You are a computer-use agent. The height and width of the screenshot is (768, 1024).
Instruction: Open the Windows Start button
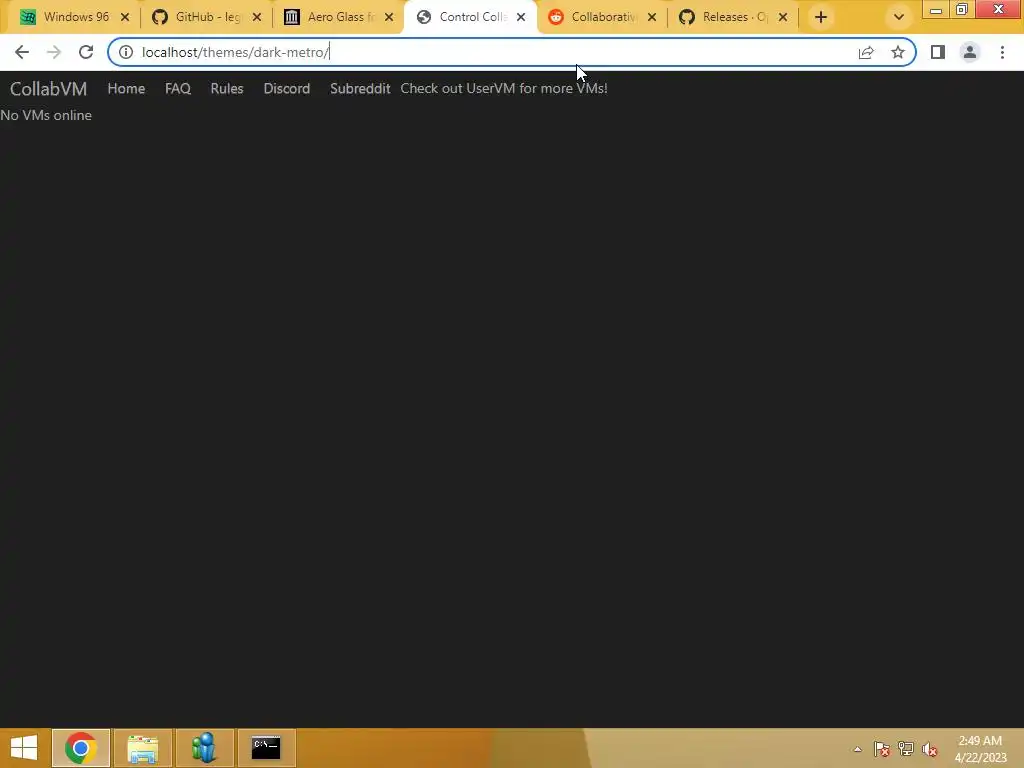click(24, 748)
